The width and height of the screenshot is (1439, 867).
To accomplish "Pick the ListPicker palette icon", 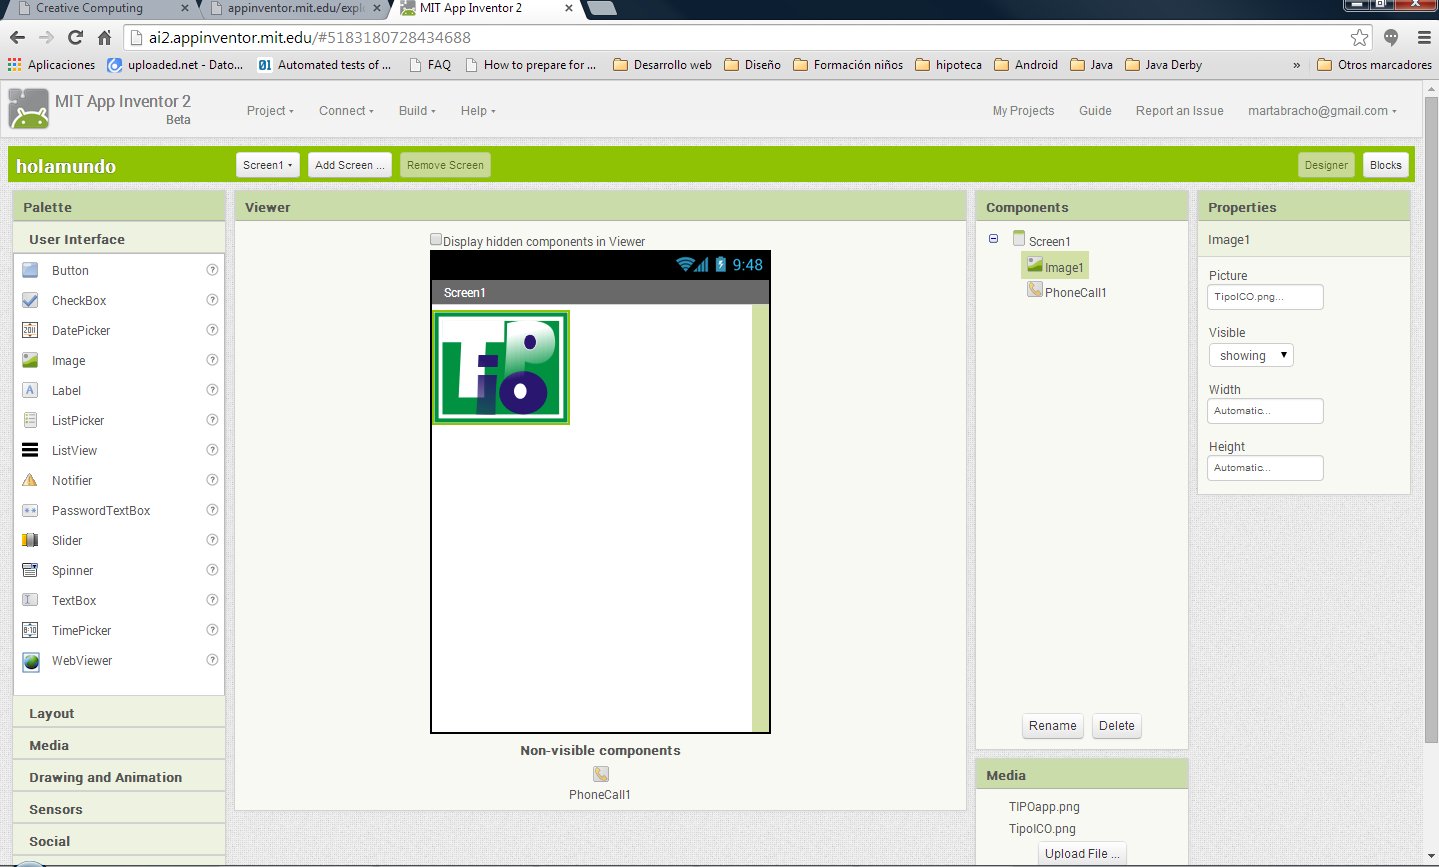I will coord(30,420).
